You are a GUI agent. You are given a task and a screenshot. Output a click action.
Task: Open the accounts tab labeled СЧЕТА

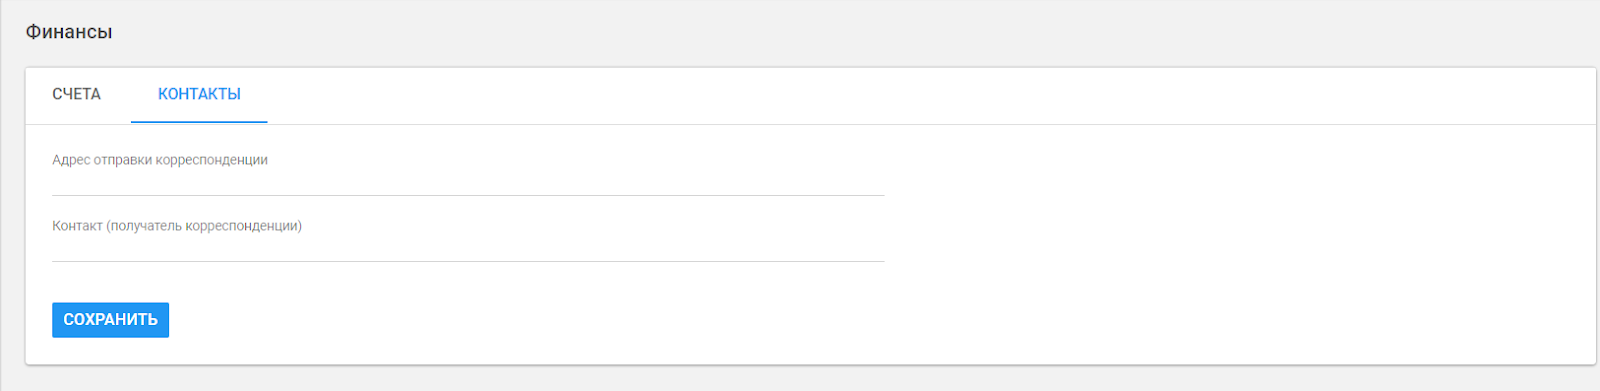tap(77, 95)
